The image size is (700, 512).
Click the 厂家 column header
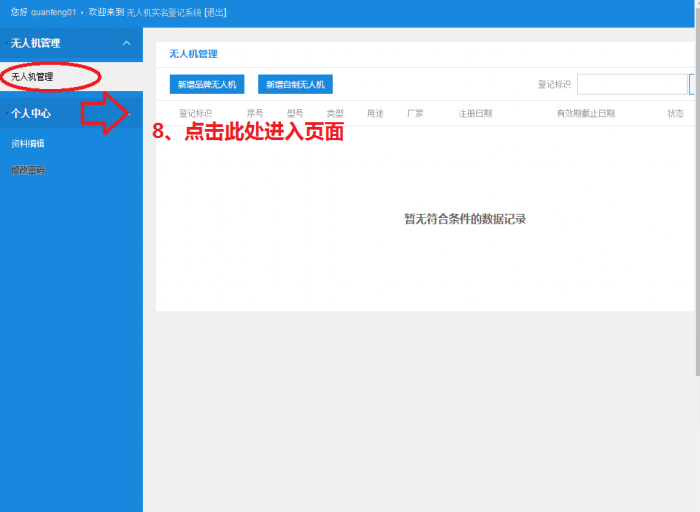[x=415, y=113]
